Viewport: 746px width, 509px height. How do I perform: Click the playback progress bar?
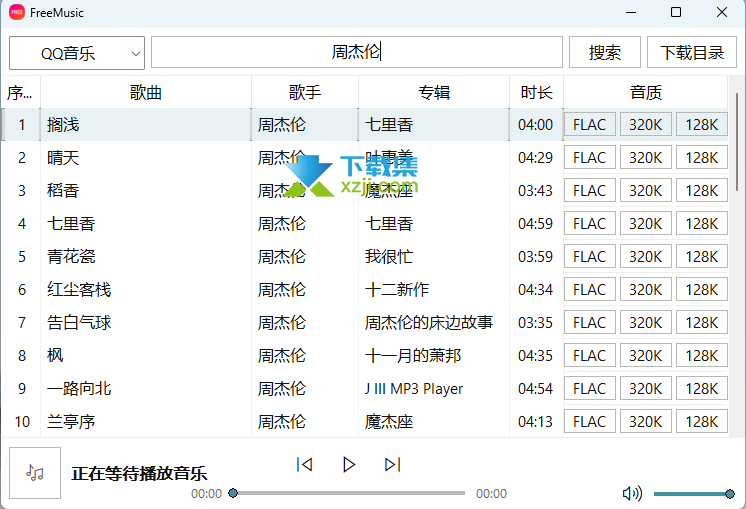[x=349, y=493]
